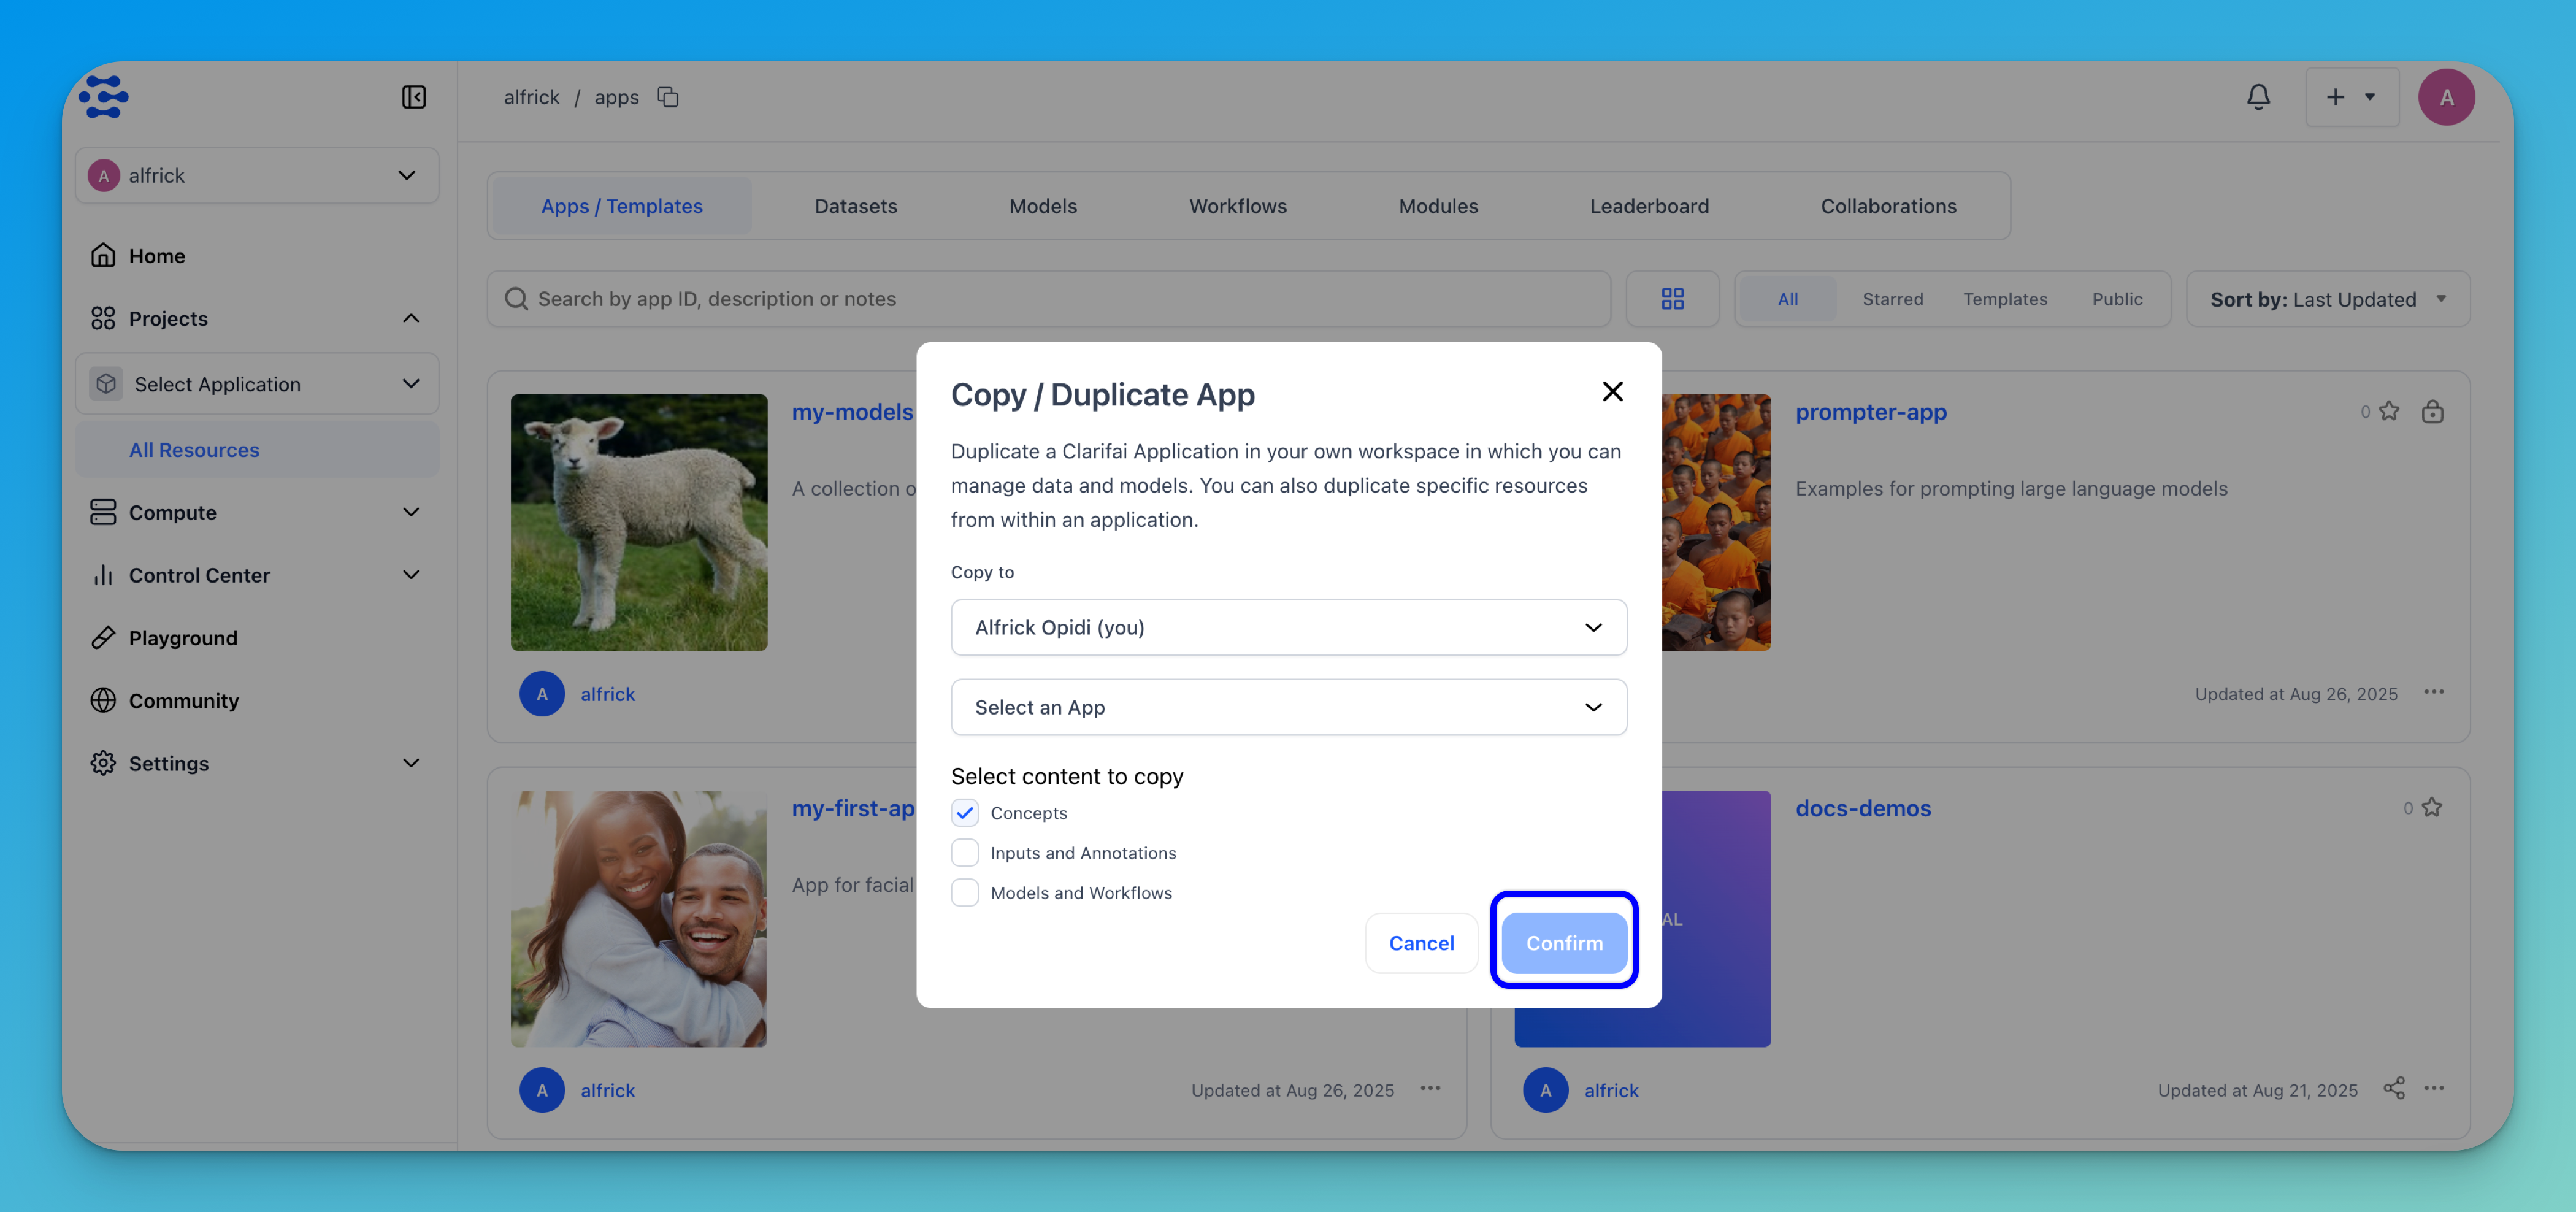Image resolution: width=2576 pixels, height=1212 pixels.
Task: Click the lock icon on prompter-app
Action: pos(2432,411)
